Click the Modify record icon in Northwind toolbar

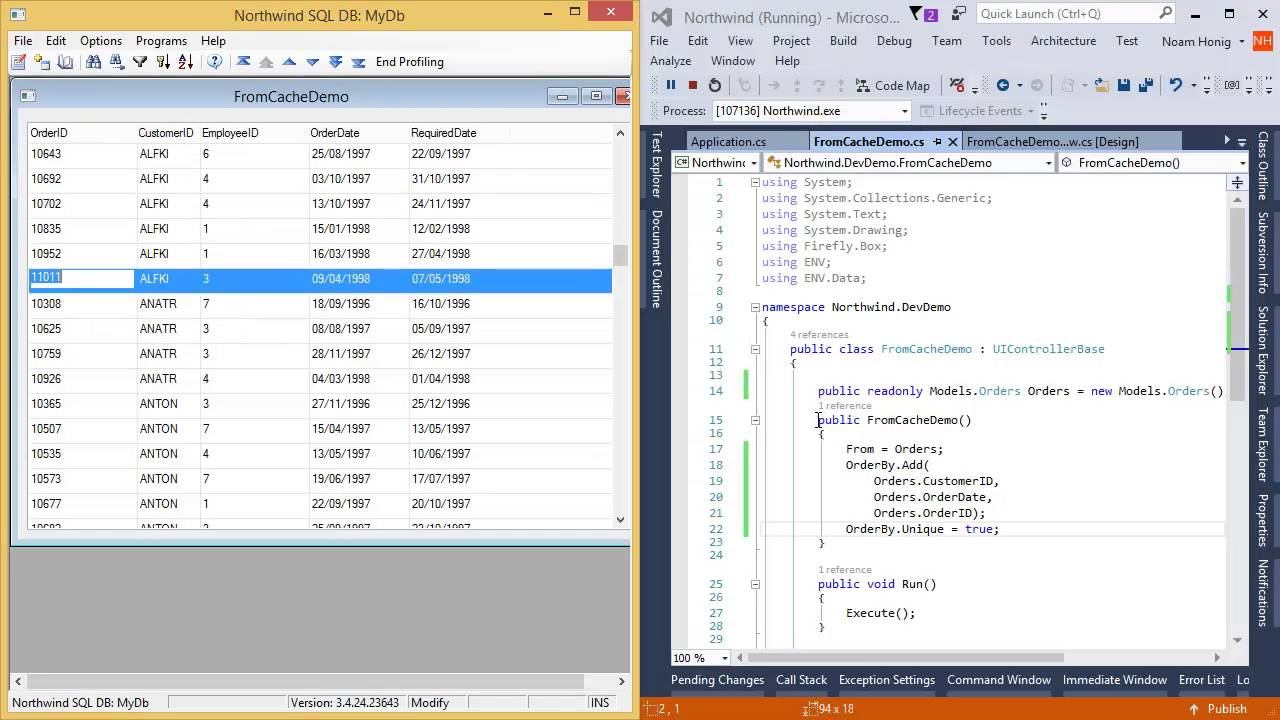pyautogui.click(x=18, y=62)
